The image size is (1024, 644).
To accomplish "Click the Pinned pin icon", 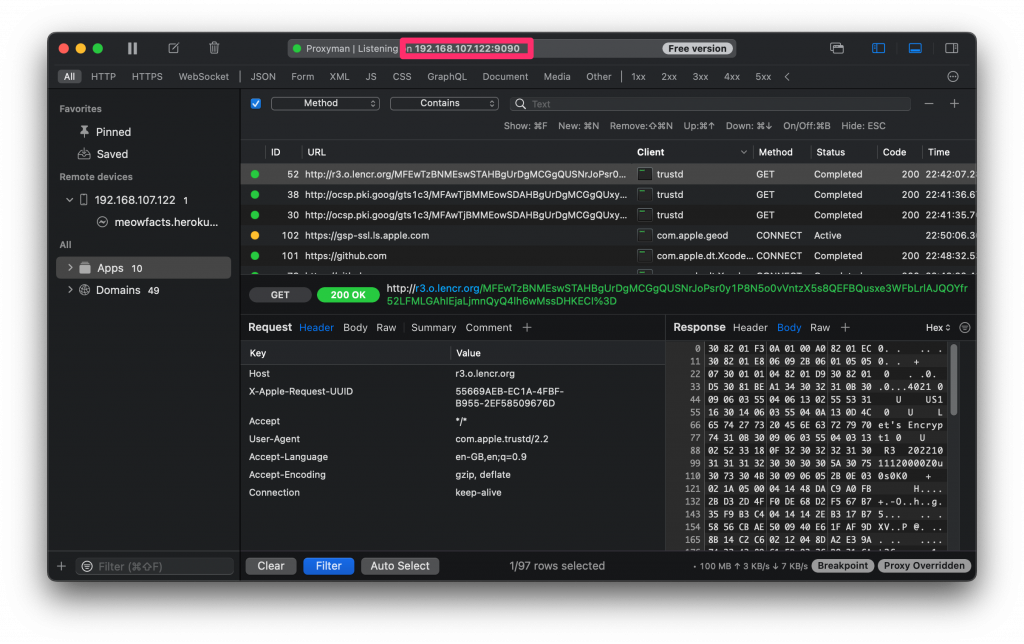I will (x=84, y=131).
